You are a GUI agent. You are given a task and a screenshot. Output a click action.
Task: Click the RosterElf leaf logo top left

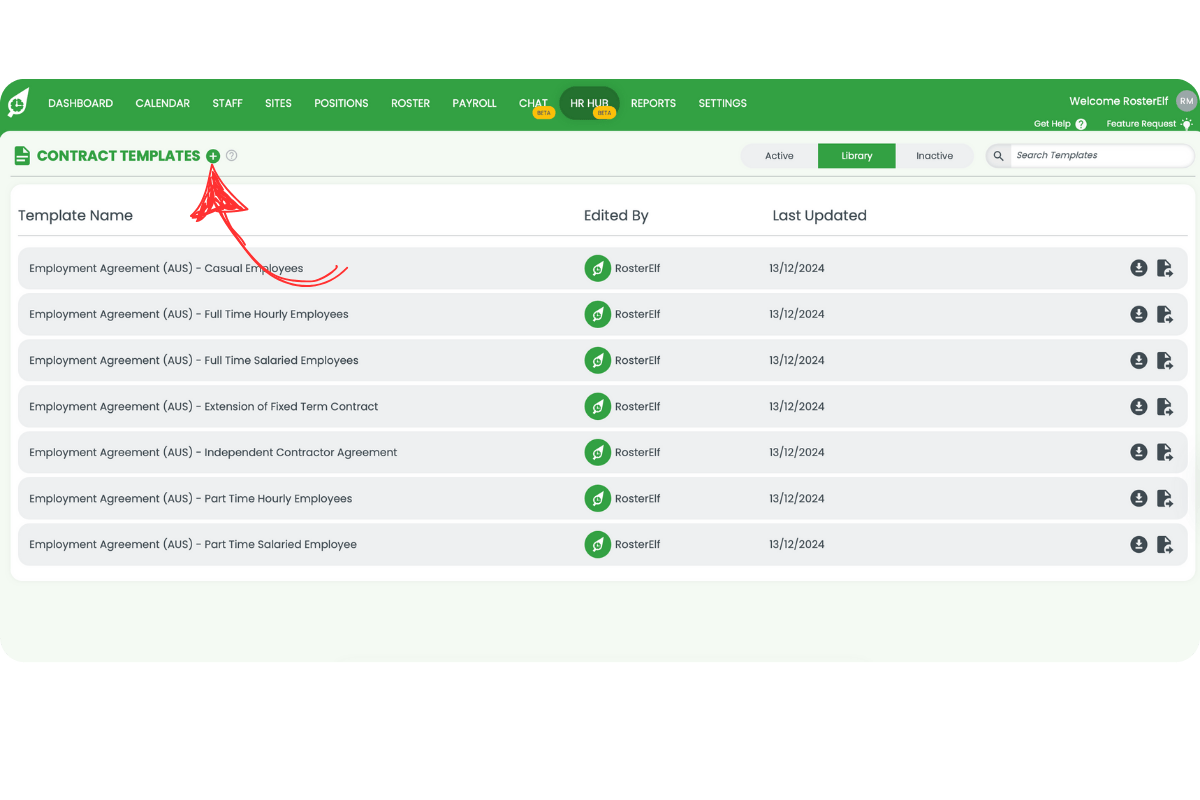pos(18,103)
